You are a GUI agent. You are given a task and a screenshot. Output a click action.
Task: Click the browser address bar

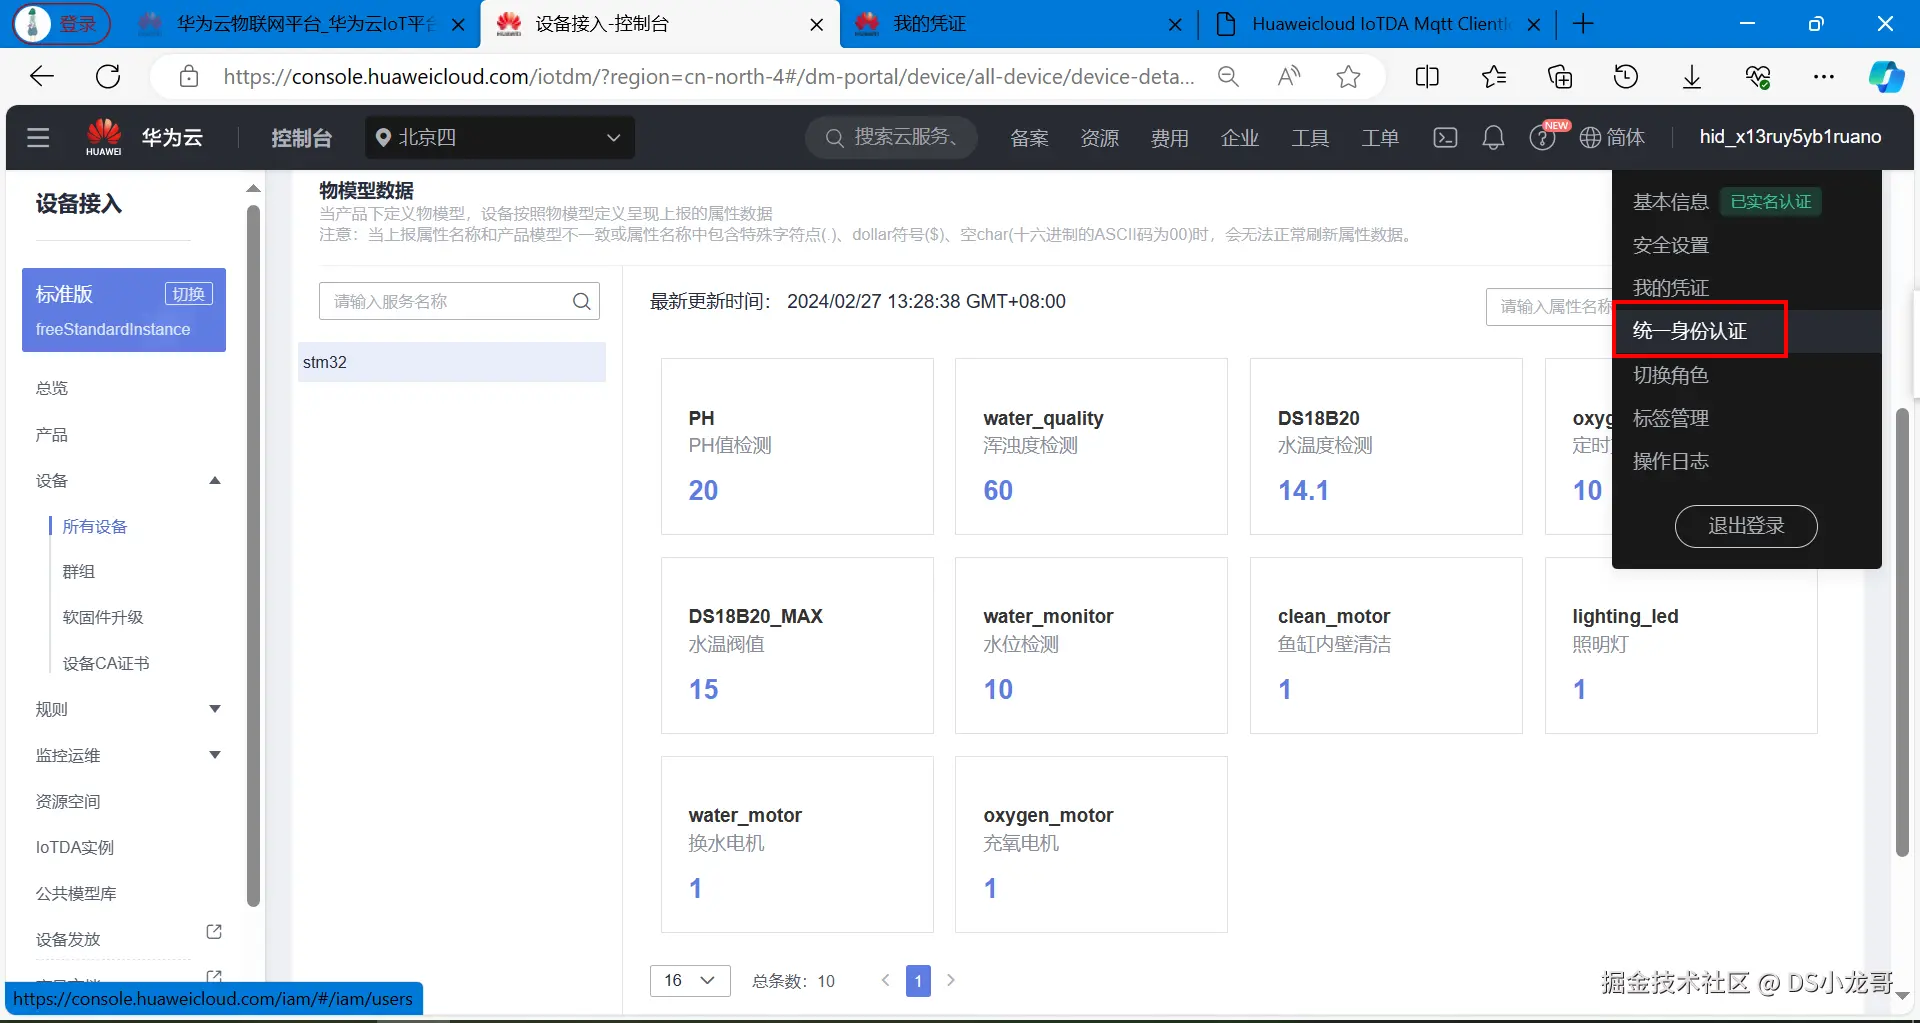tap(708, 76)
